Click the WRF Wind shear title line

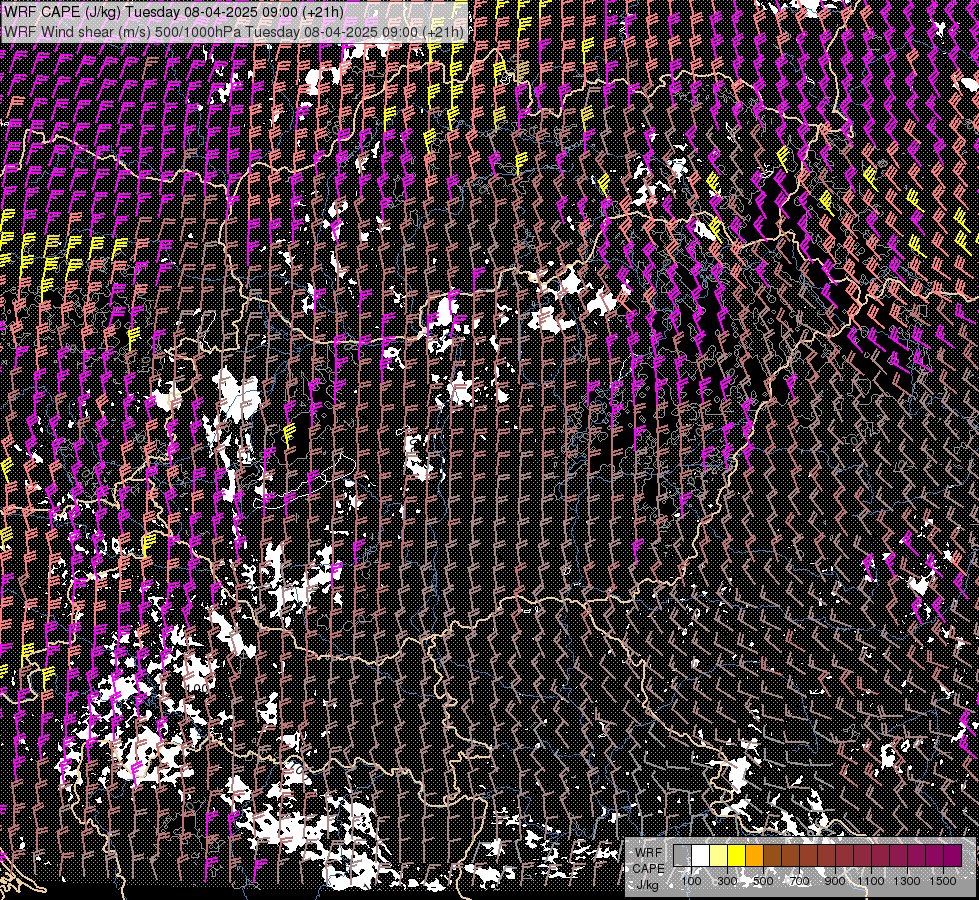(x=234, y=31)
